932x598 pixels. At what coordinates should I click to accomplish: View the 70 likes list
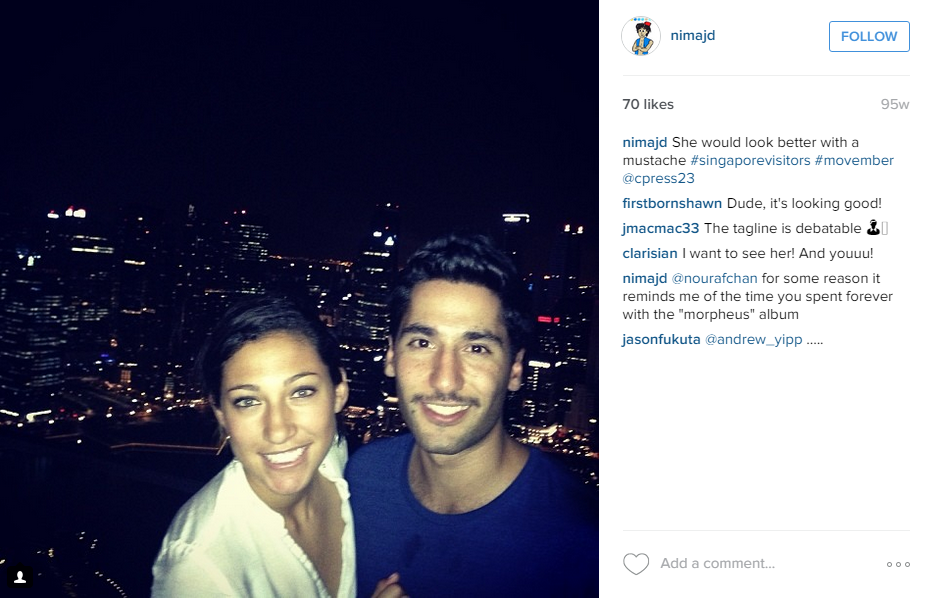point(648,104)
